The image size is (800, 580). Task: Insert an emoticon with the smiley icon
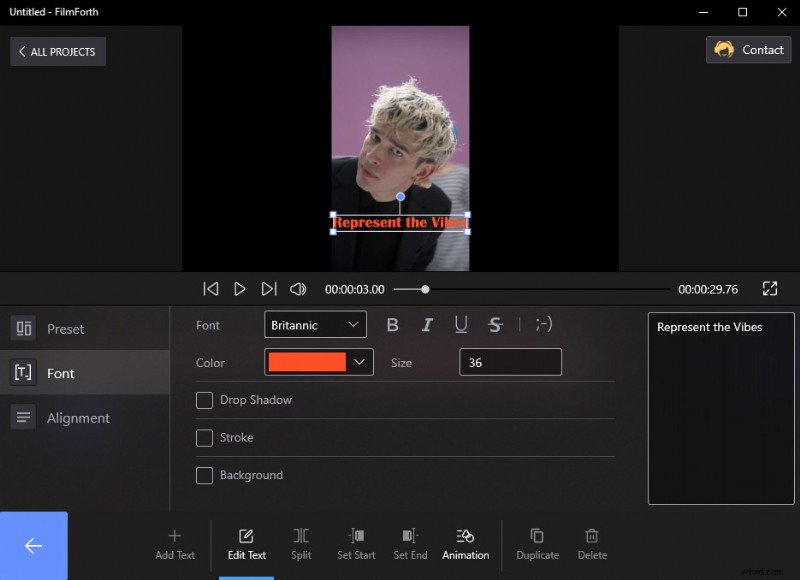(544, 324)
